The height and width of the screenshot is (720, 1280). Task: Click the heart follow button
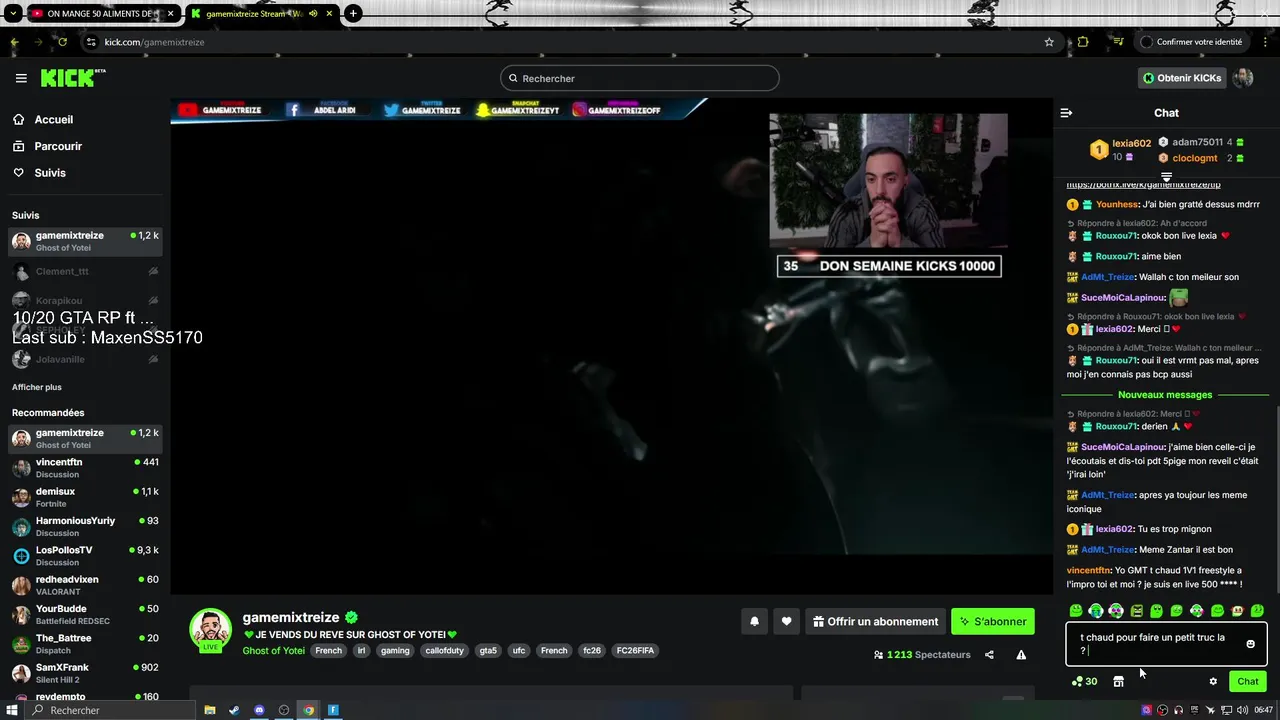click(x=787, y=621)
